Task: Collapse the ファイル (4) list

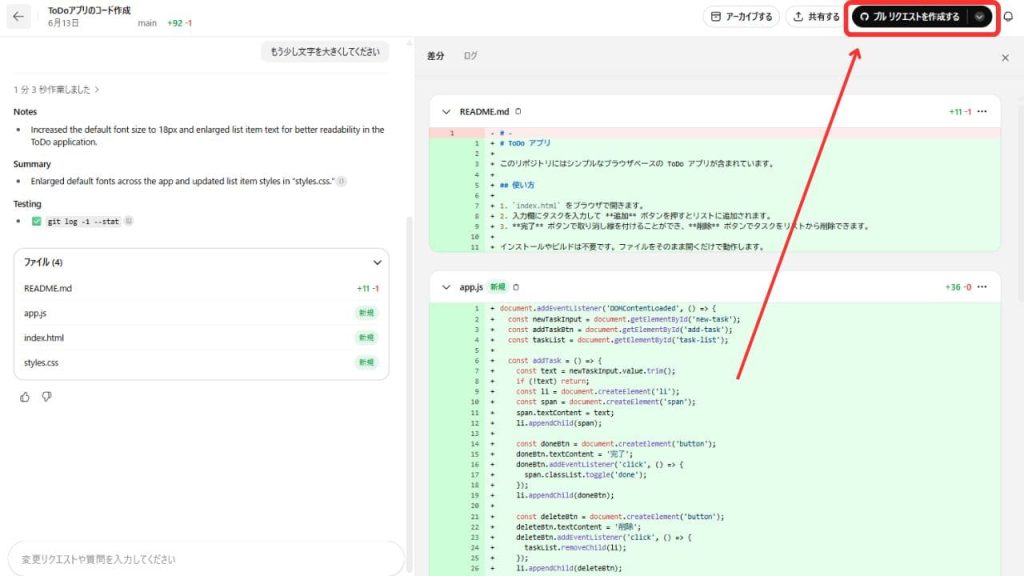Action: [x=377, y=263]
